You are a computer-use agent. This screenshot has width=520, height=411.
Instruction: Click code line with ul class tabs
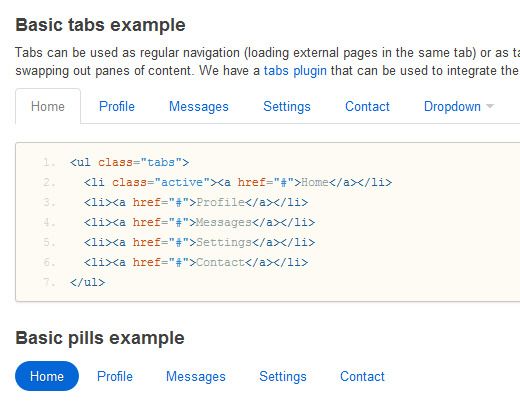130,162
